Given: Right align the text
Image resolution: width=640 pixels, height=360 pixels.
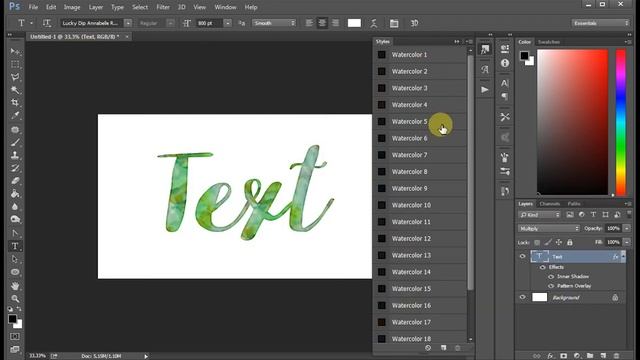Looking at the screenshot, I should coord(335,23).
